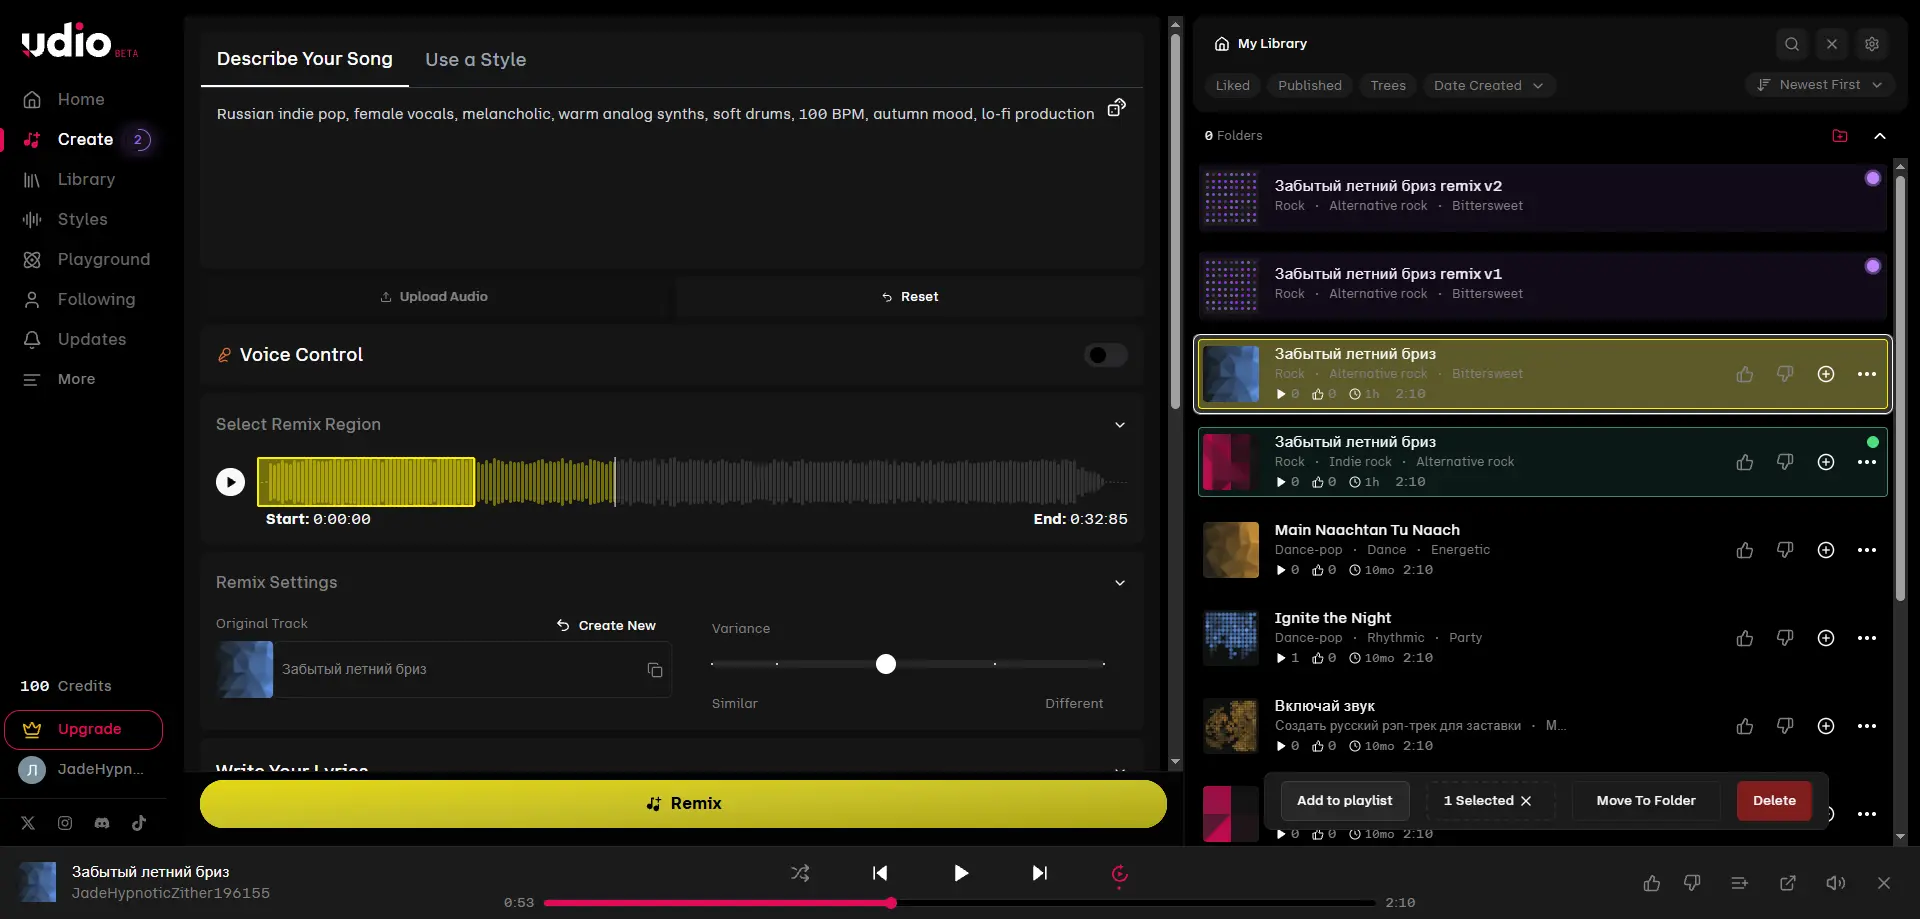Skip to next track in player
The width and height of the screenshot is (1920, 919).
click(1040, 873)
